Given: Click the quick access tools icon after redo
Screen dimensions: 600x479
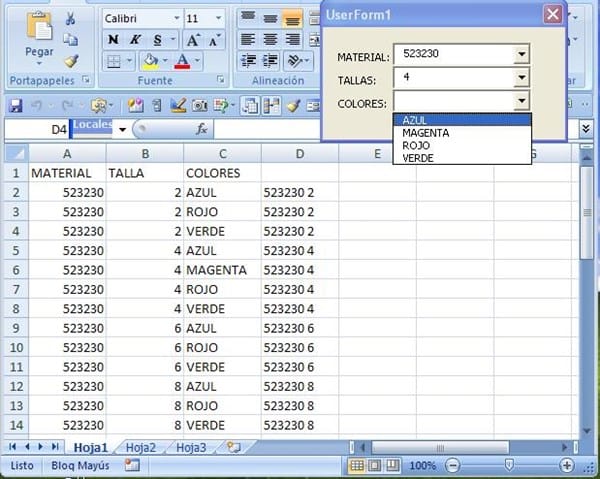Looking at the screenshot, I should point(99,105).
